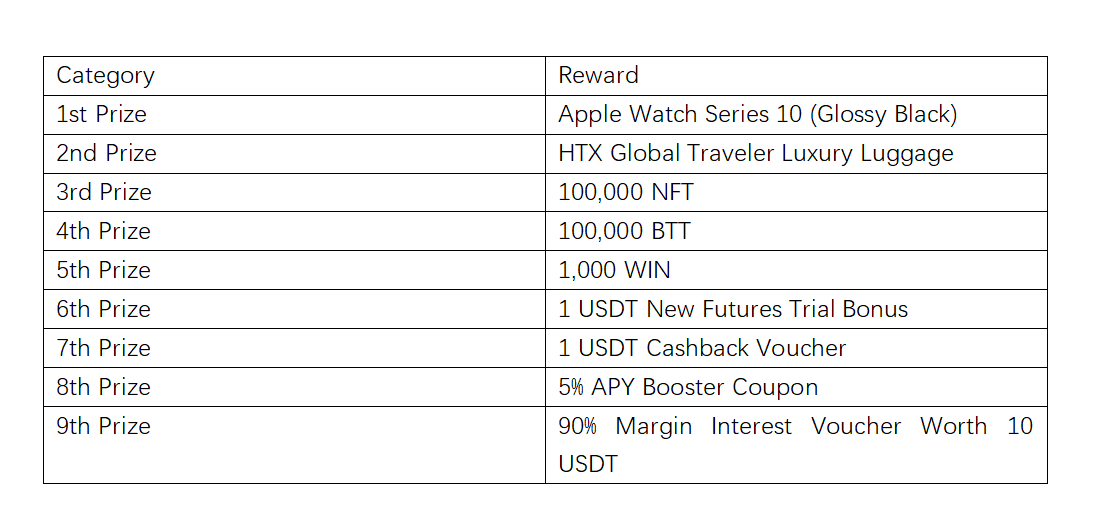1101x513 pixels.
Task: Select the 3rd Prize cell
Action: pos(104,193)
